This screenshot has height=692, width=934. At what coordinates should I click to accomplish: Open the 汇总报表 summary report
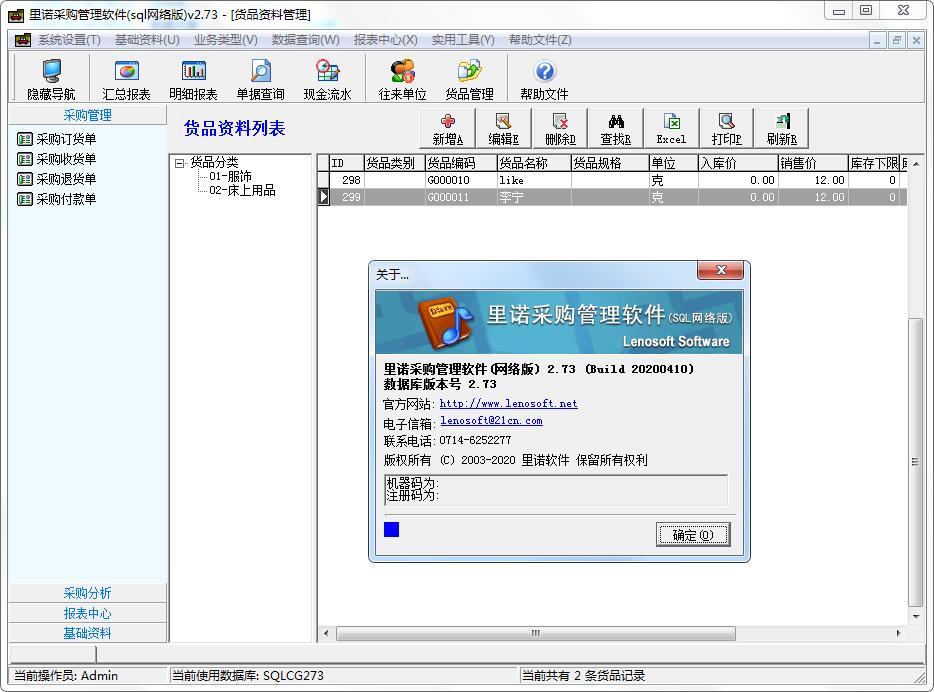(126, 79)
